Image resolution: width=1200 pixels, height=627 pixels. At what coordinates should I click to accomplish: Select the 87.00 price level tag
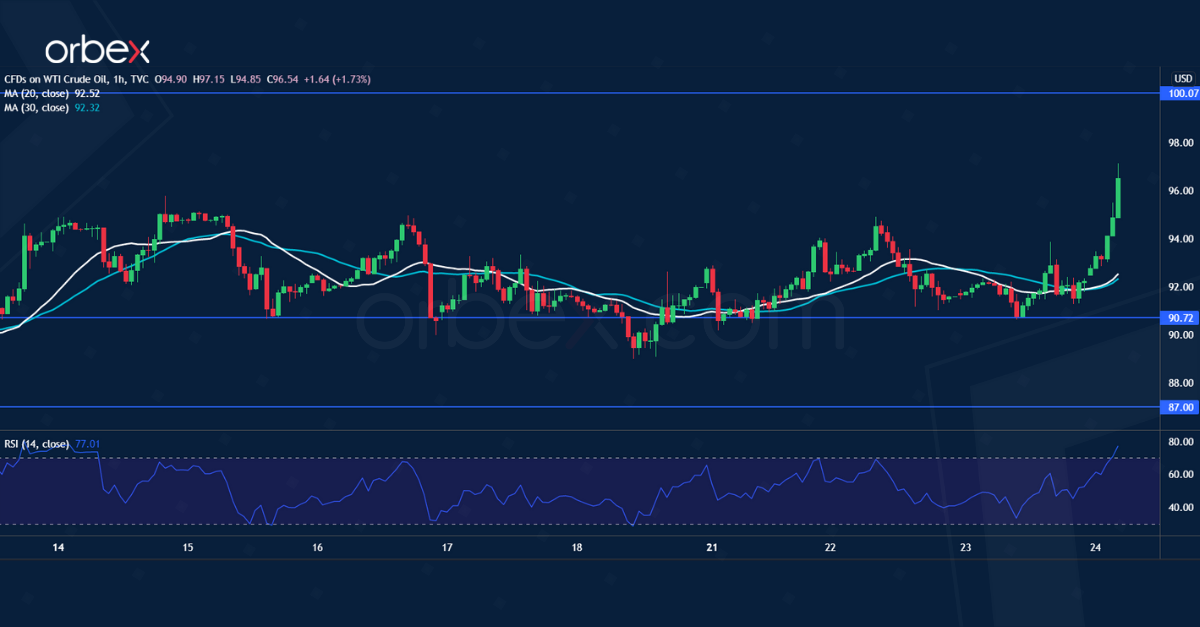pyautogui.click(x=1180, y=407)
